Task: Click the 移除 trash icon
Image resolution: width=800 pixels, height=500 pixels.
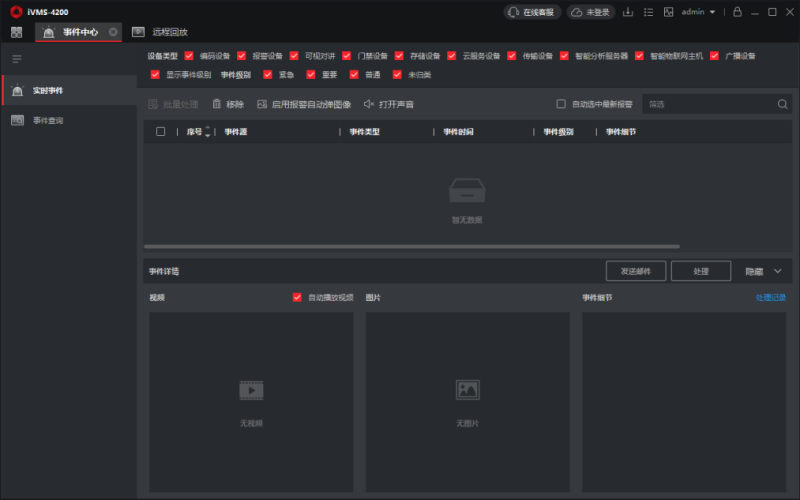Action: coord(216,104)
